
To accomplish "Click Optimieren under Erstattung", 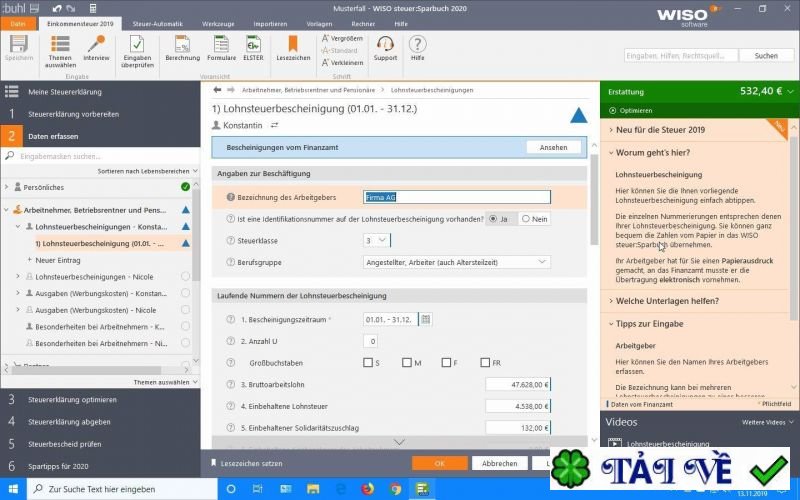I will [631, 111].
